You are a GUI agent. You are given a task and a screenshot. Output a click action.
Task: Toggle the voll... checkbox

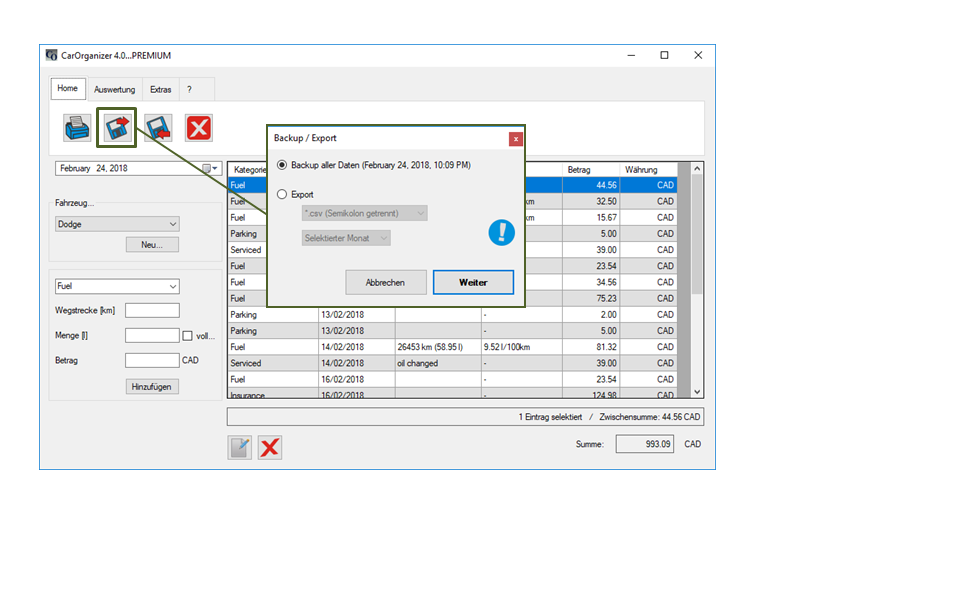(x=187, y=336)
